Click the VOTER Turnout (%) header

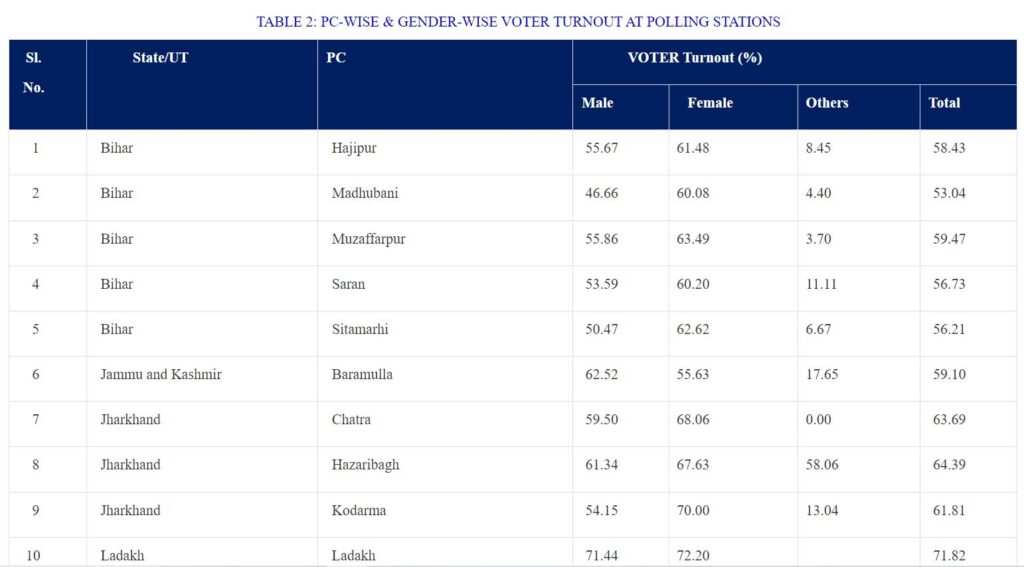point(695,57)
